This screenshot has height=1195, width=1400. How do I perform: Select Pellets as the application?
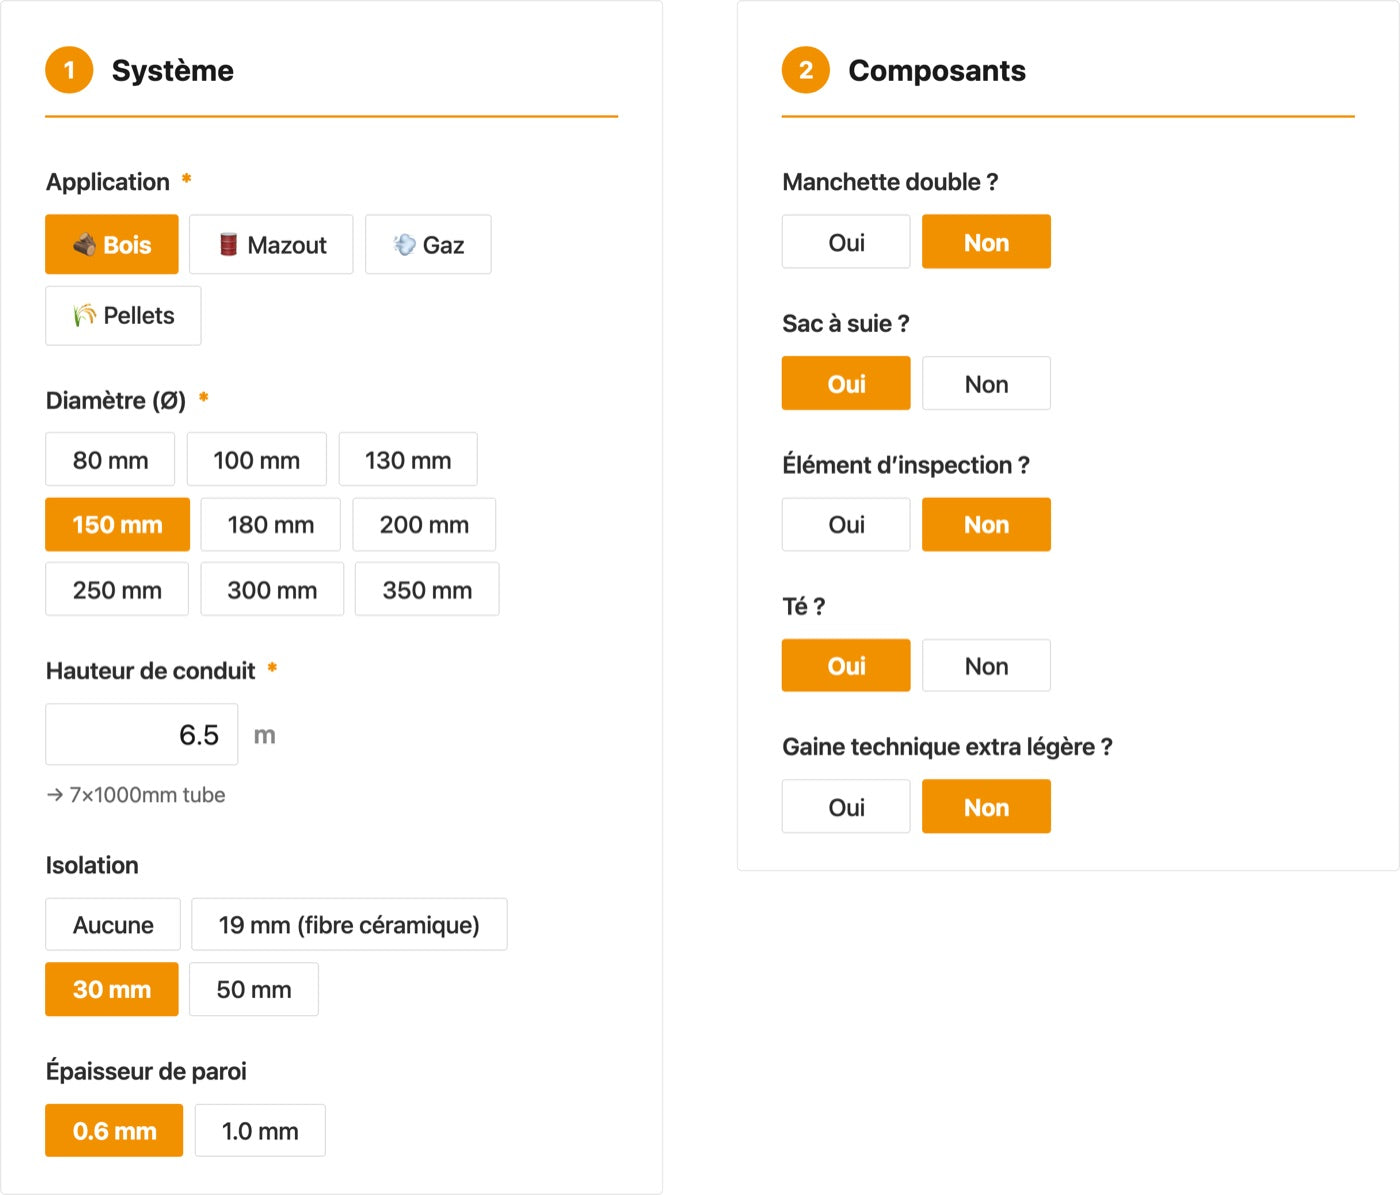pyautogui.click(x=123, y=316)
